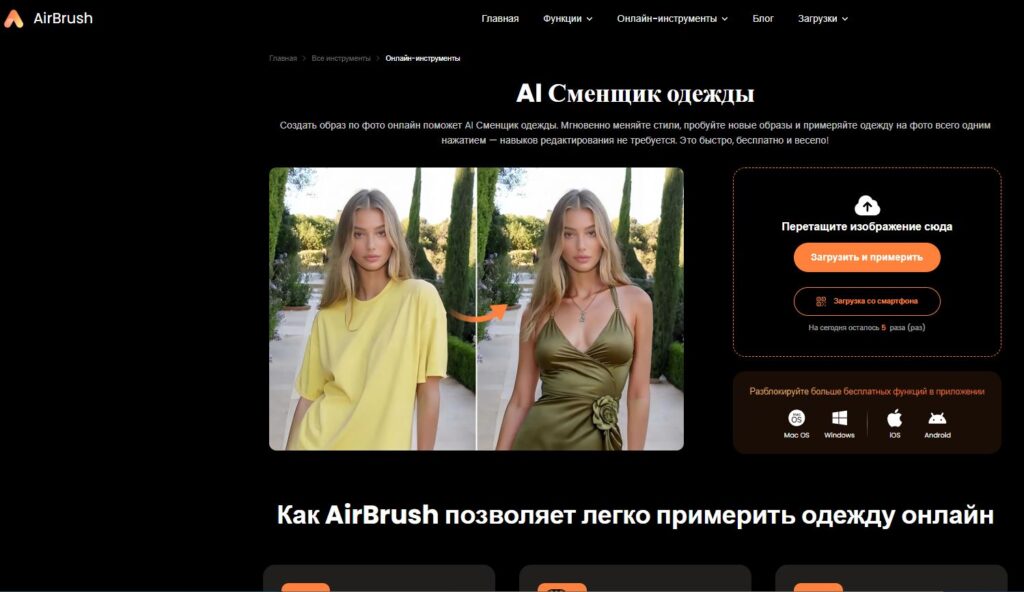This screenshot has width=1024, height=592.
Task: Click the AirBrush brand name text
Action: [x=63, y=18]
